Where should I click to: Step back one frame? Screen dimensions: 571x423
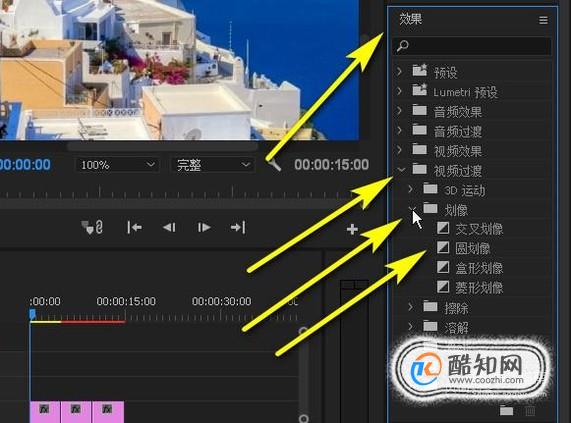coord(169,228)
